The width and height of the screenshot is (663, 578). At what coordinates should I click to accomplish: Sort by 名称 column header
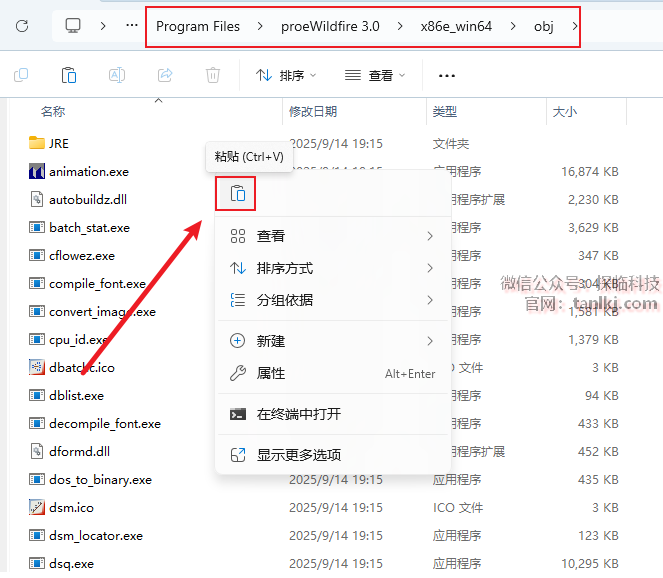click(53, 112)
